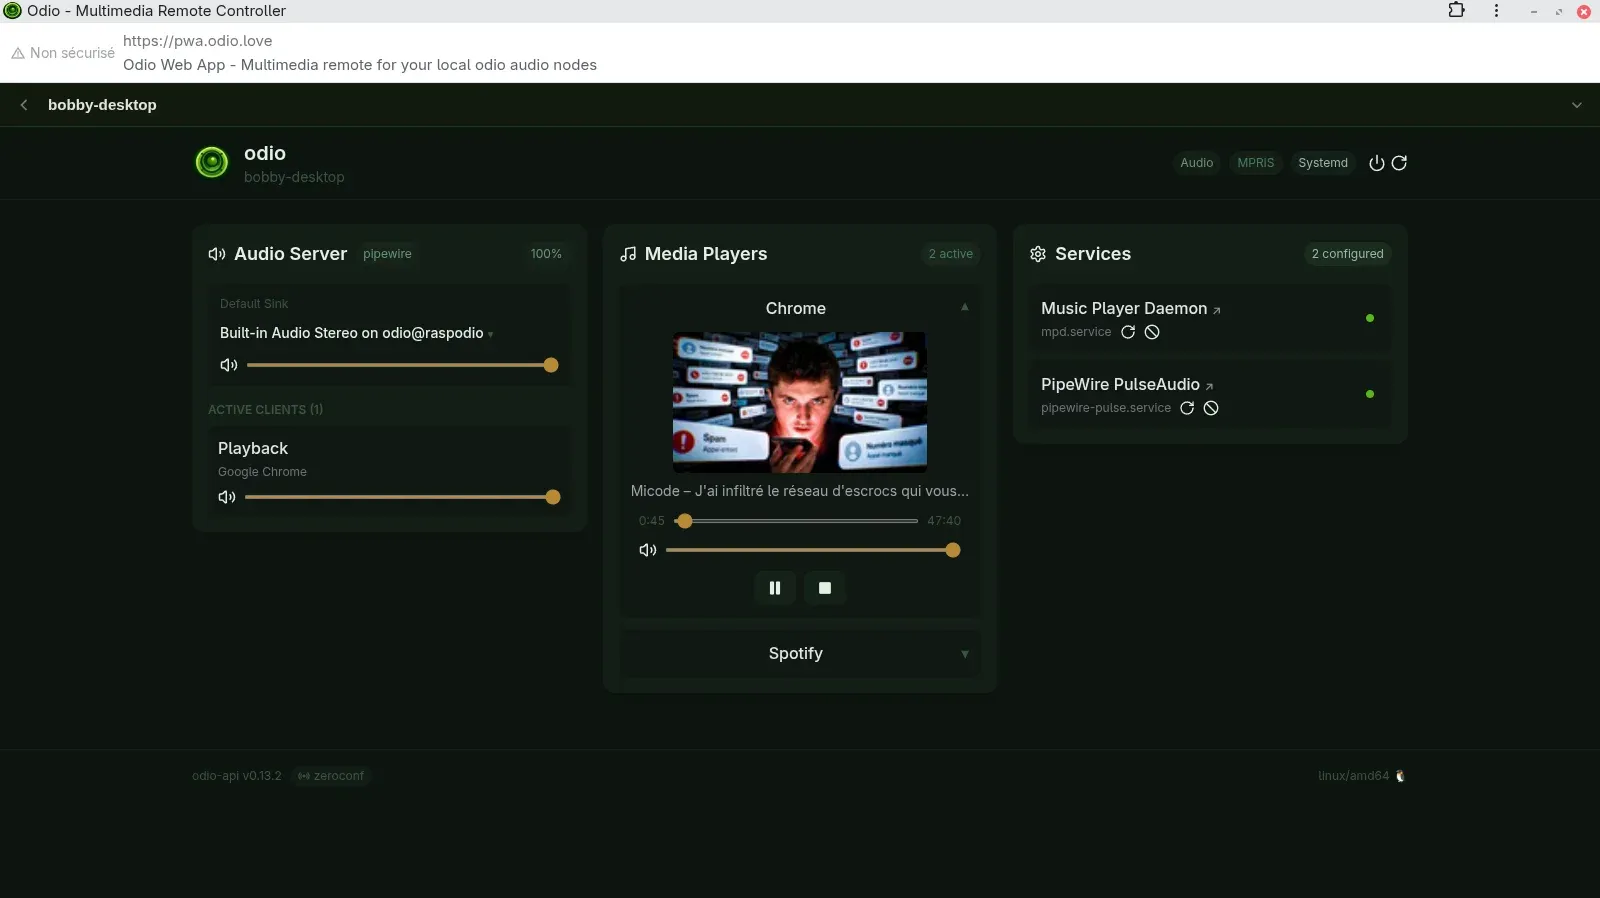Viewport: 1600px width, 898px height.
Task: Toggle the Audio section filter
Action: coord(1196,163)
